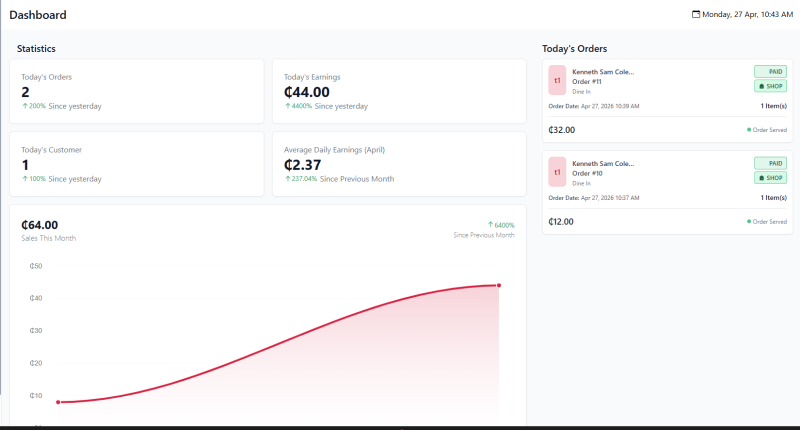Screen dimensions: 800x430
Task: Open the Today's Earnings ₵44.00 card
Action: tap(399, 91)
